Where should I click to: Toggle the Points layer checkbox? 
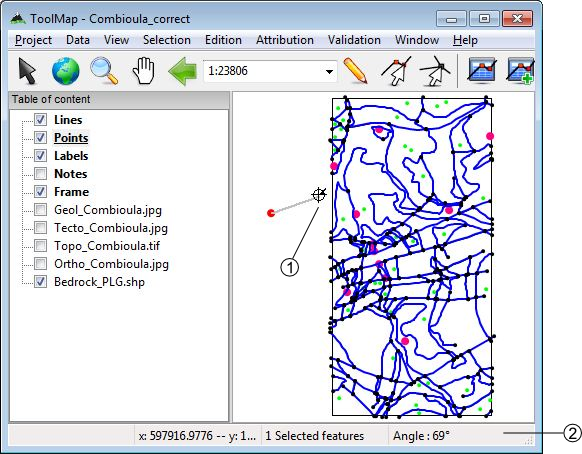point(40,137)
